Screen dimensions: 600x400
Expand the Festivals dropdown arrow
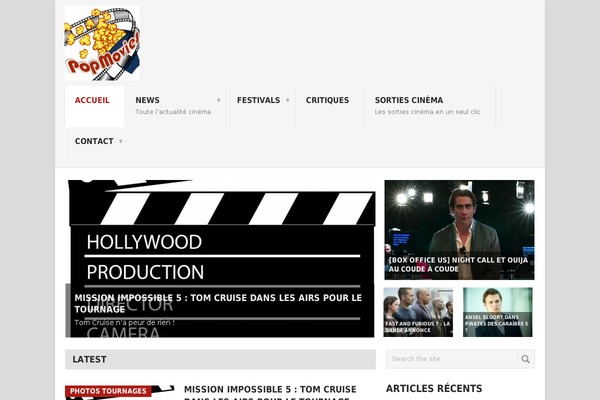pos(287,100)
